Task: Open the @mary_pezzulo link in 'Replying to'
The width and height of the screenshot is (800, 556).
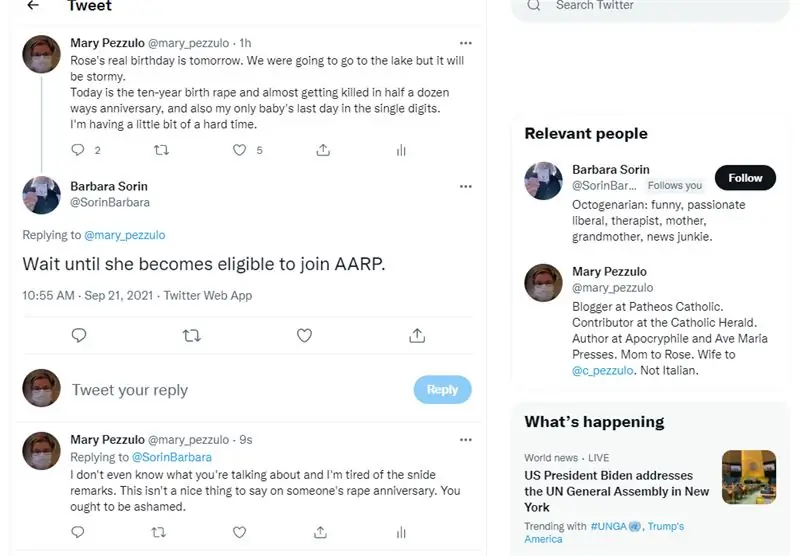Action: pyautogui.click(x=125, y=236)
